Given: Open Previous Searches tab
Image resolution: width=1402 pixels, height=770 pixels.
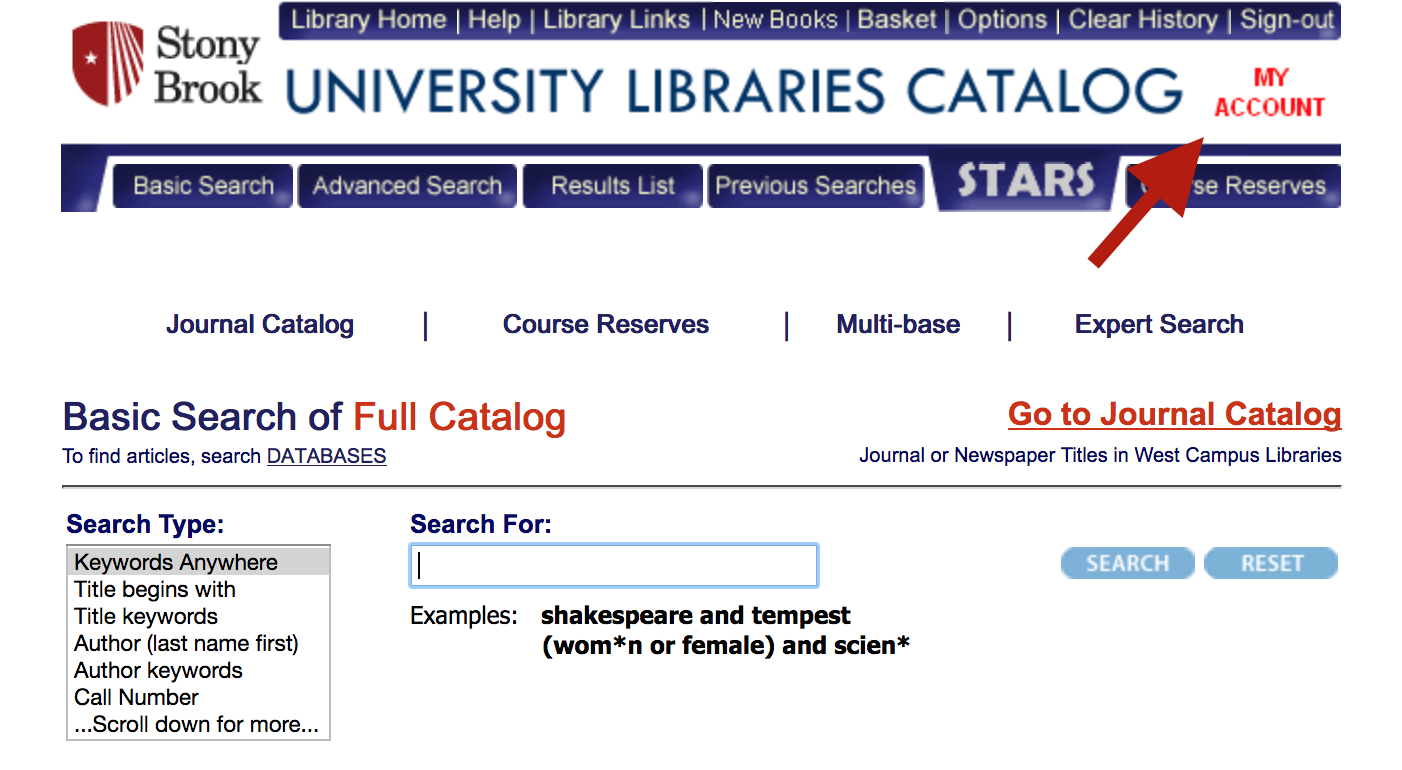Looking at the screenshot, I should pos(815,186).
